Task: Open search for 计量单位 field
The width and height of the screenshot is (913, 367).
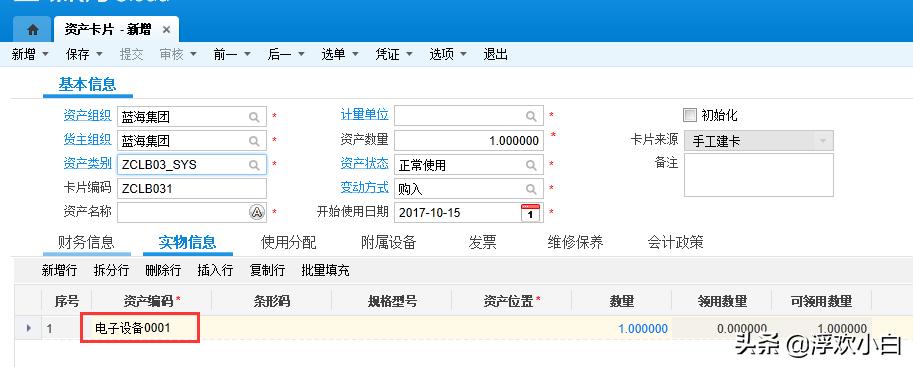Action: coord(531,117)
